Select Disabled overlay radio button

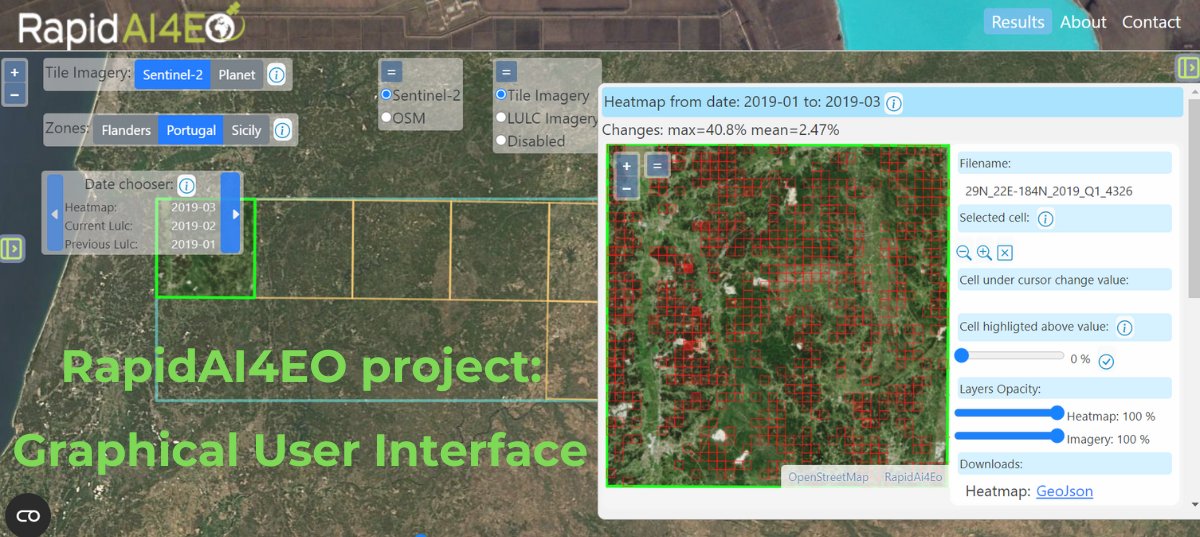[x=501, y=141]
